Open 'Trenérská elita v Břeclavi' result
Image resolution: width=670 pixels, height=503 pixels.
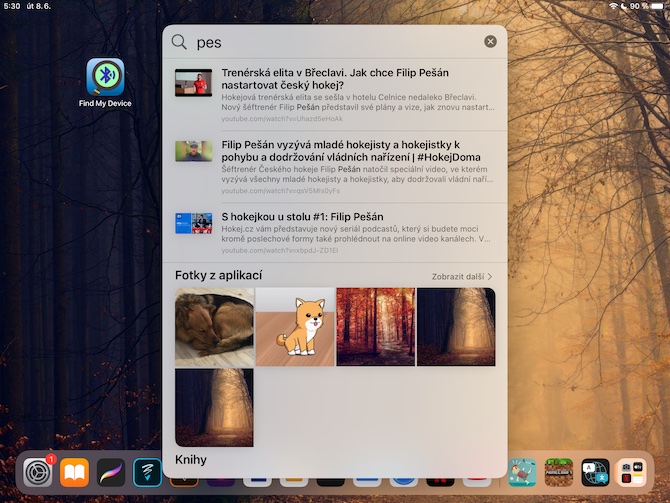335,95
